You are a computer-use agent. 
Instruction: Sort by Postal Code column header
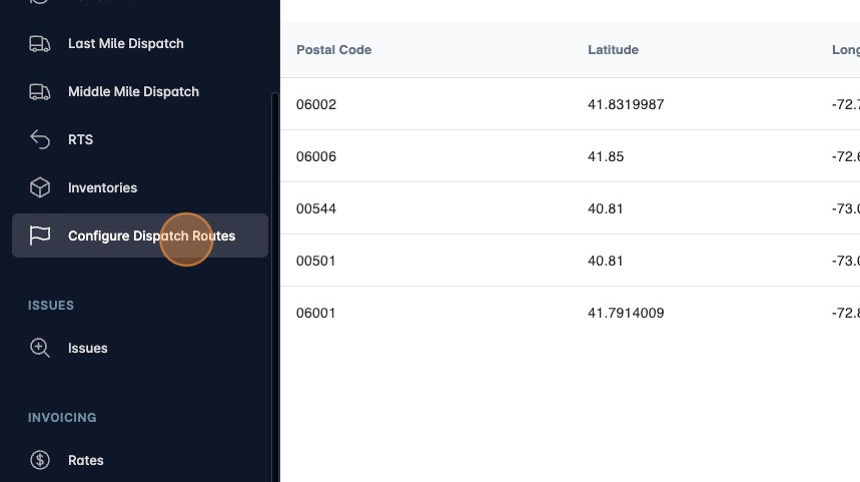coord(334,50)
